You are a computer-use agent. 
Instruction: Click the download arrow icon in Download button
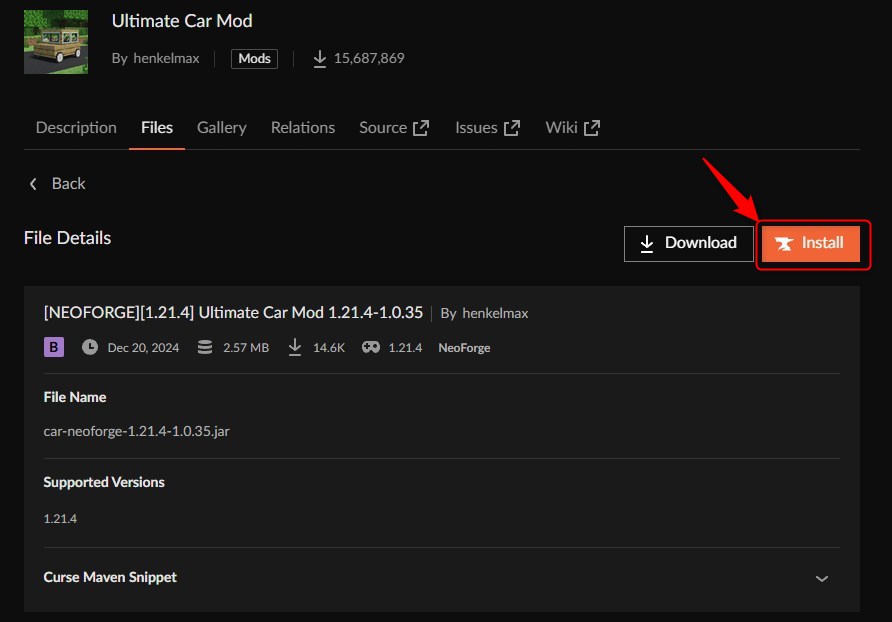click(647, 244)
